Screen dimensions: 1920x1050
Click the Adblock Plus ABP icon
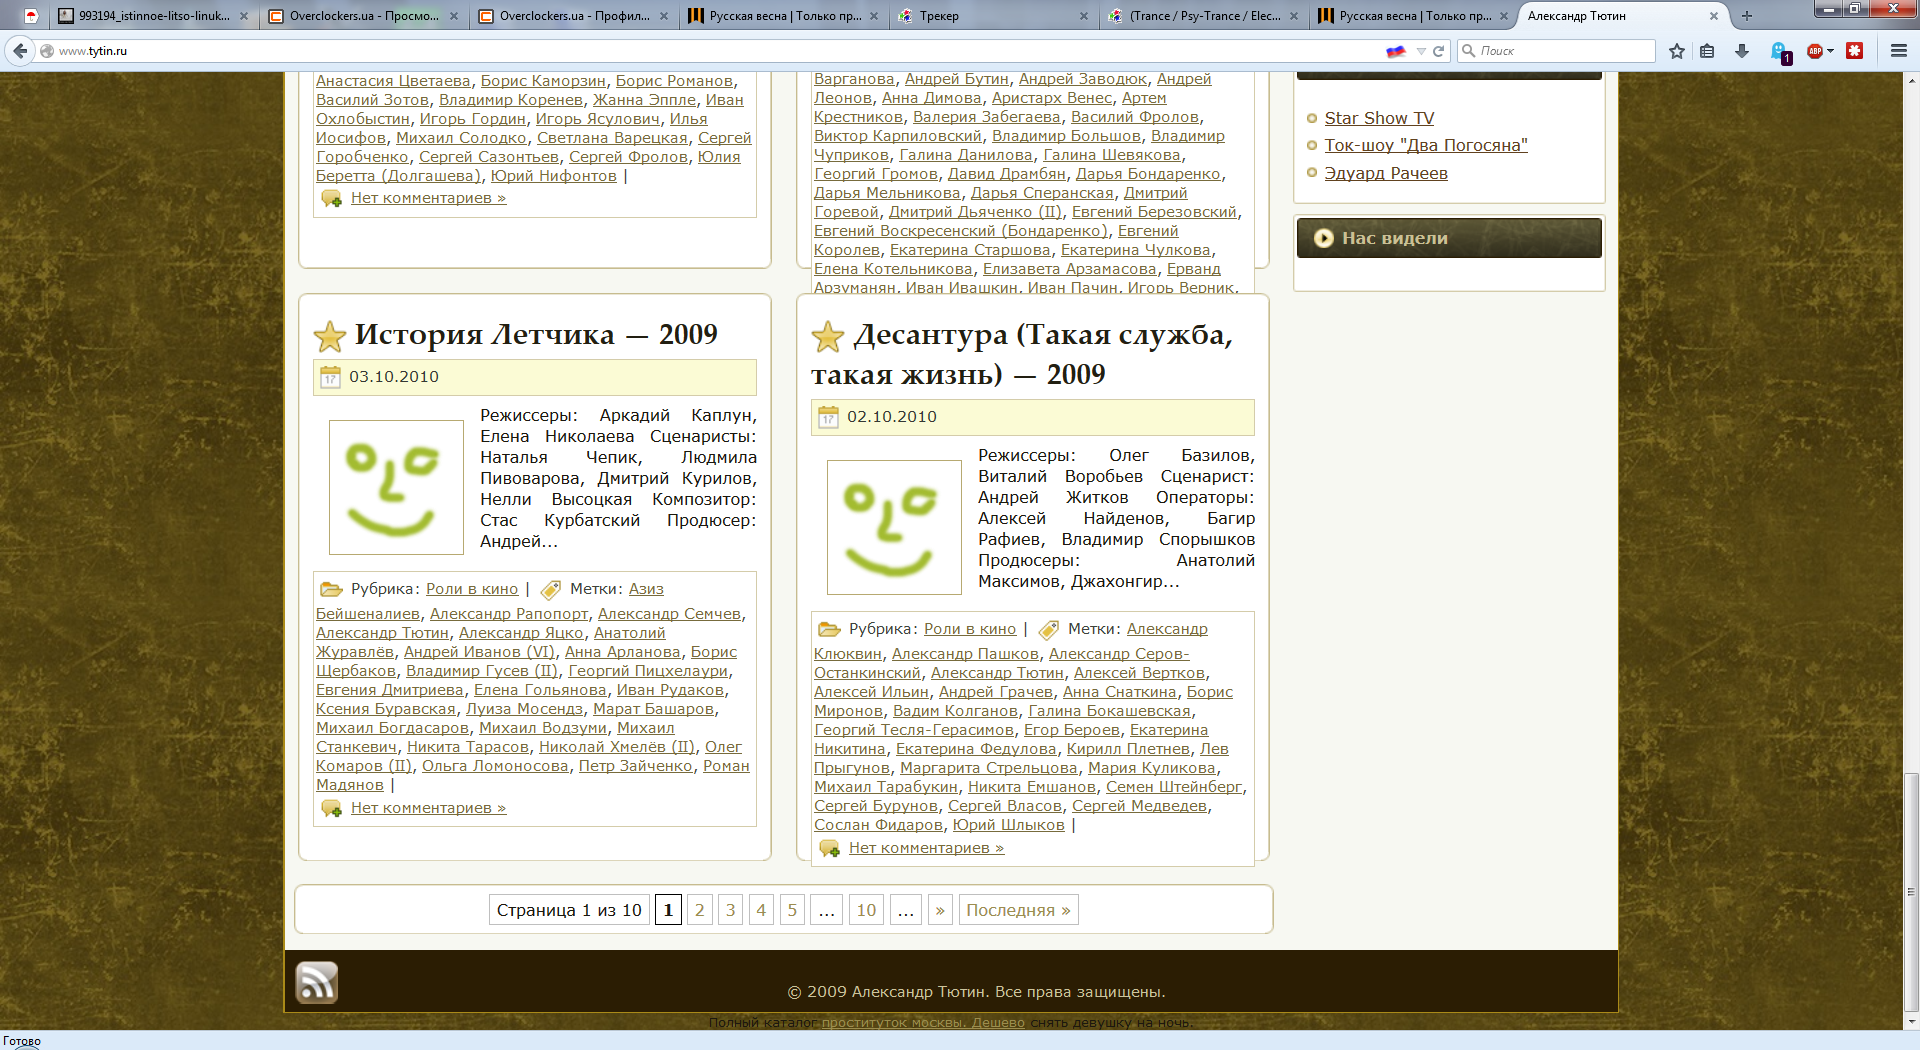(x=1814, y=51)
